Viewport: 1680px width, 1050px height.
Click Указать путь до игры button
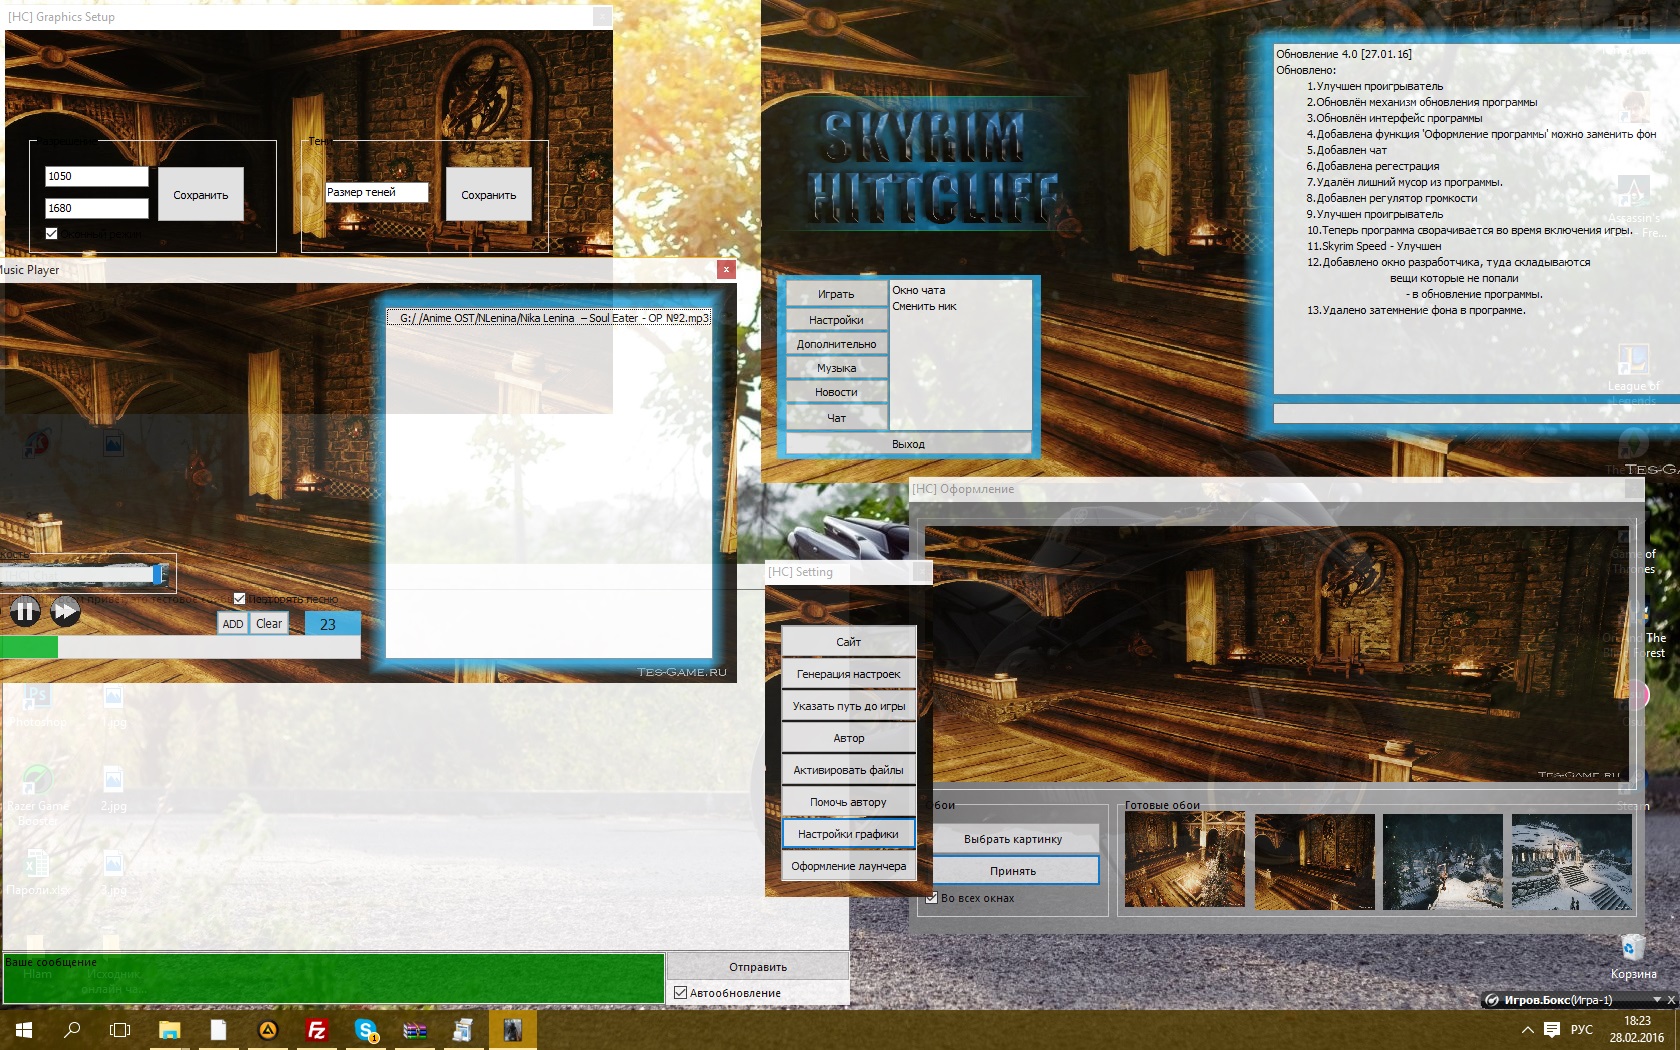coord(848,706)
